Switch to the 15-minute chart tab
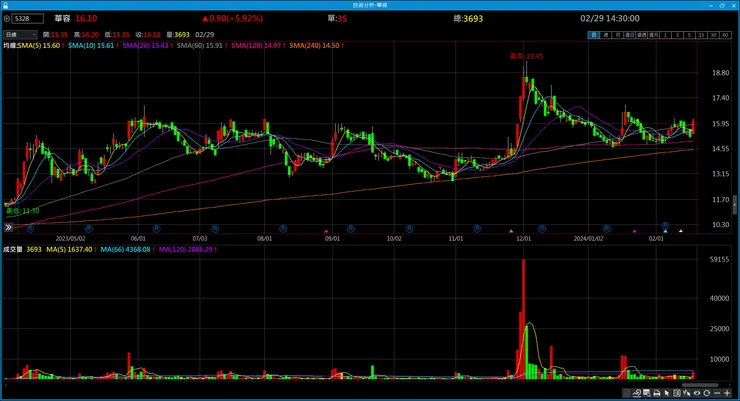The height and width of the screenshot is (401, 740). (702, 35)
